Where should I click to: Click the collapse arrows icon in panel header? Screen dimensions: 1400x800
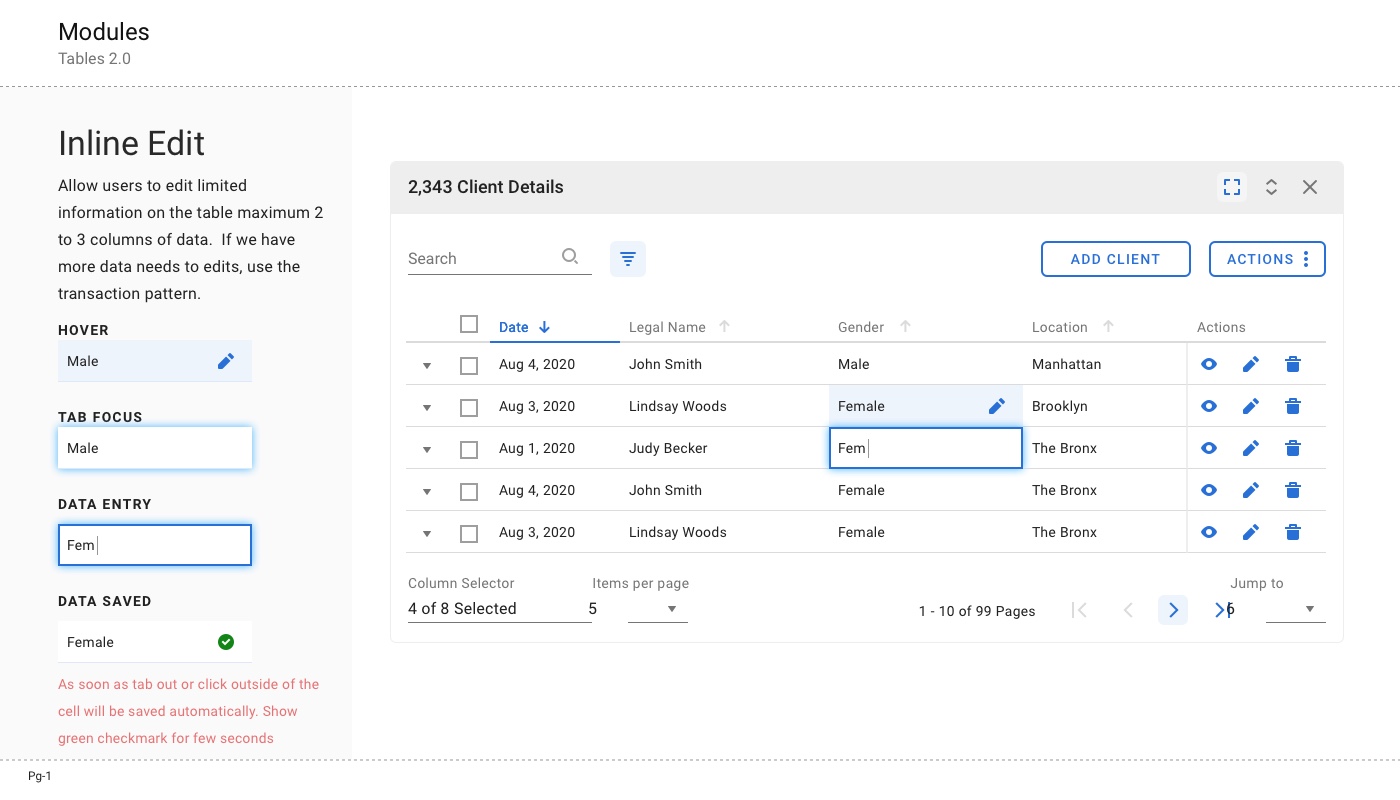(x=1271, y=187)
